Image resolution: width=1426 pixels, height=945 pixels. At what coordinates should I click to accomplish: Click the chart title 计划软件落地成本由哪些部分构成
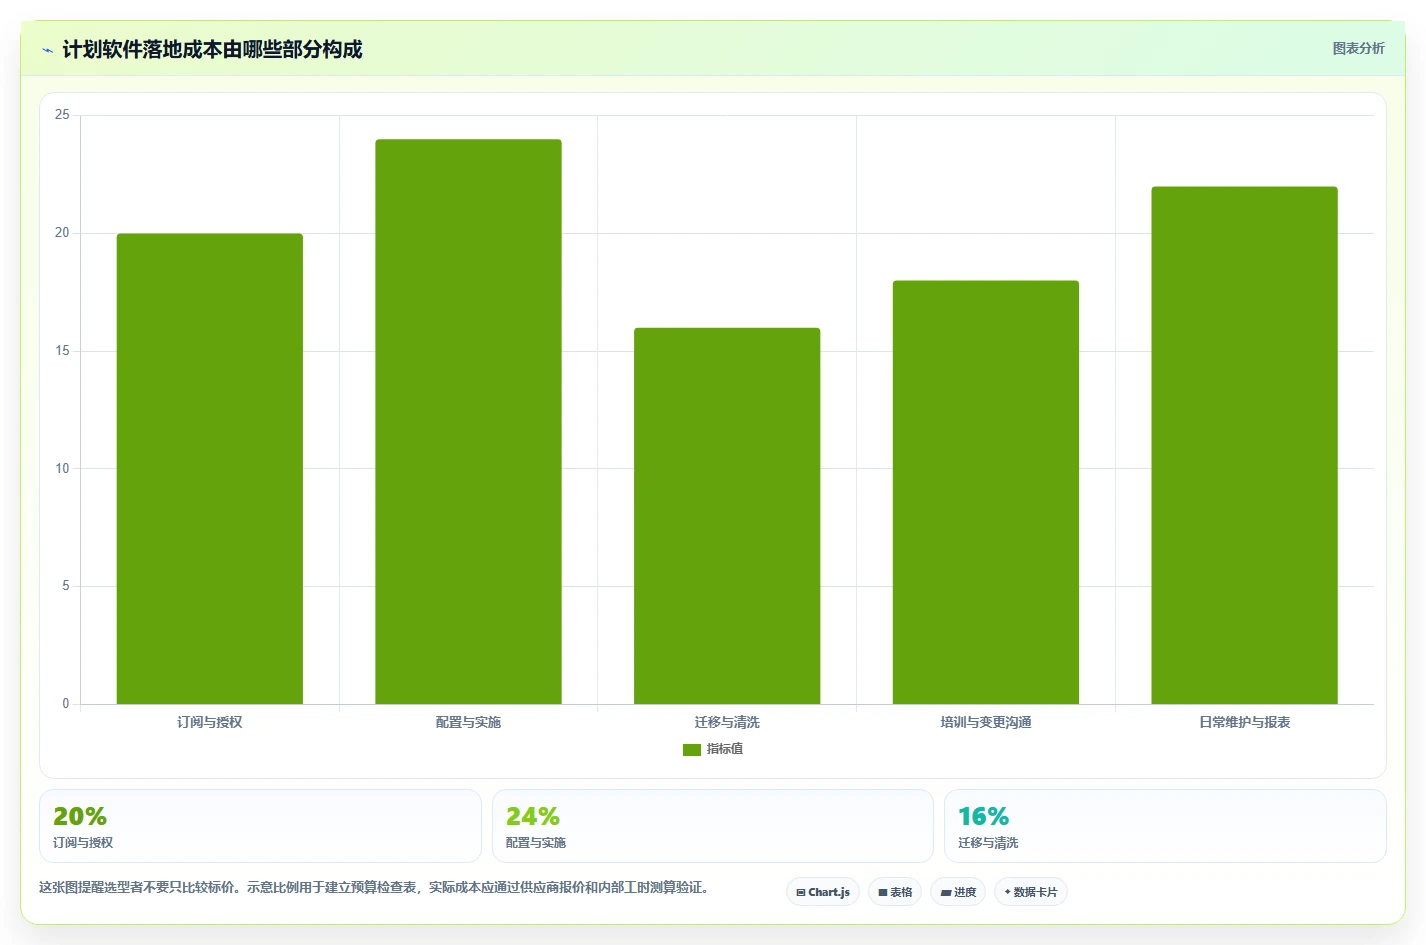pyautogui.click(x=212, y=50)
